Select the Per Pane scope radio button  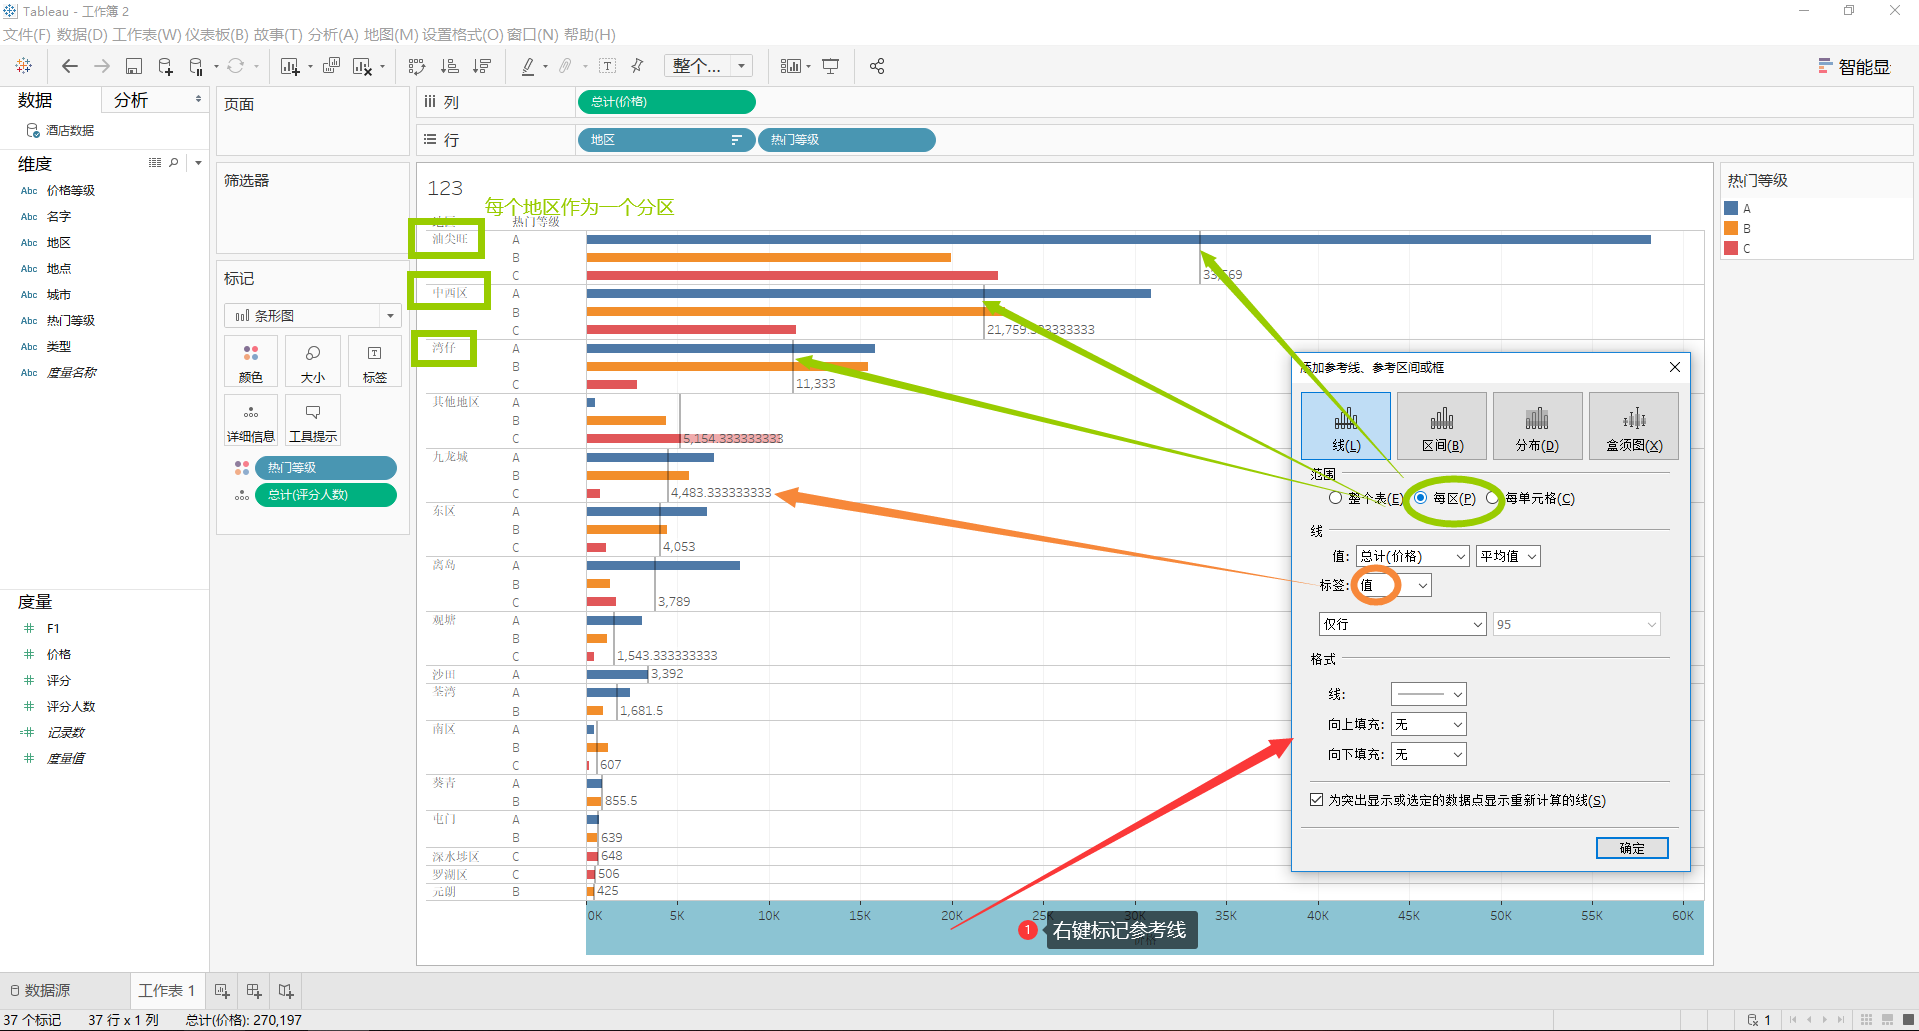point(1421,498)
